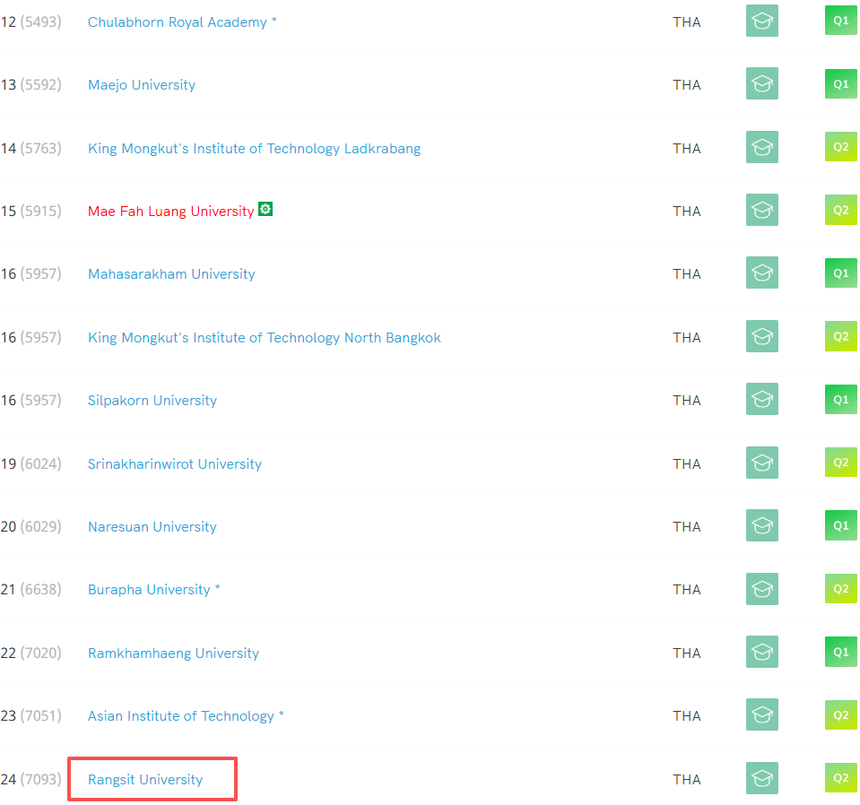
Task: Click the green gear icon beside Mae Fah Luang
Action: [x=265, y=209]
